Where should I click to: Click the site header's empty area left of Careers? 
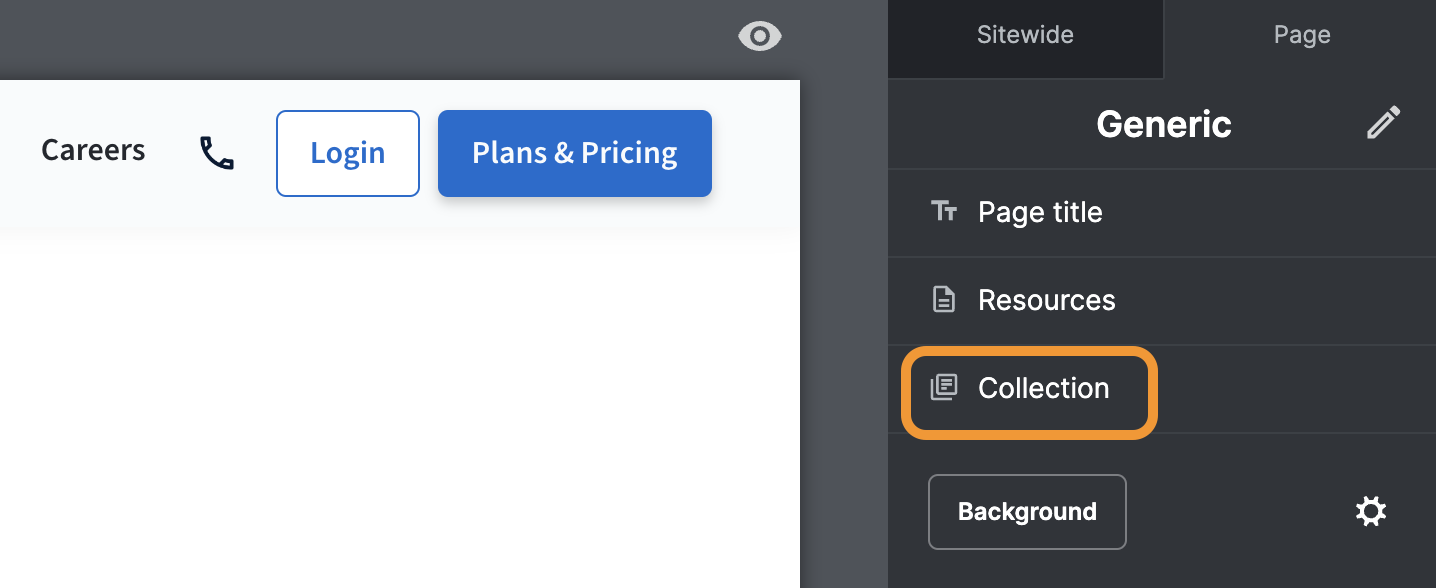[x=15, y=150]
